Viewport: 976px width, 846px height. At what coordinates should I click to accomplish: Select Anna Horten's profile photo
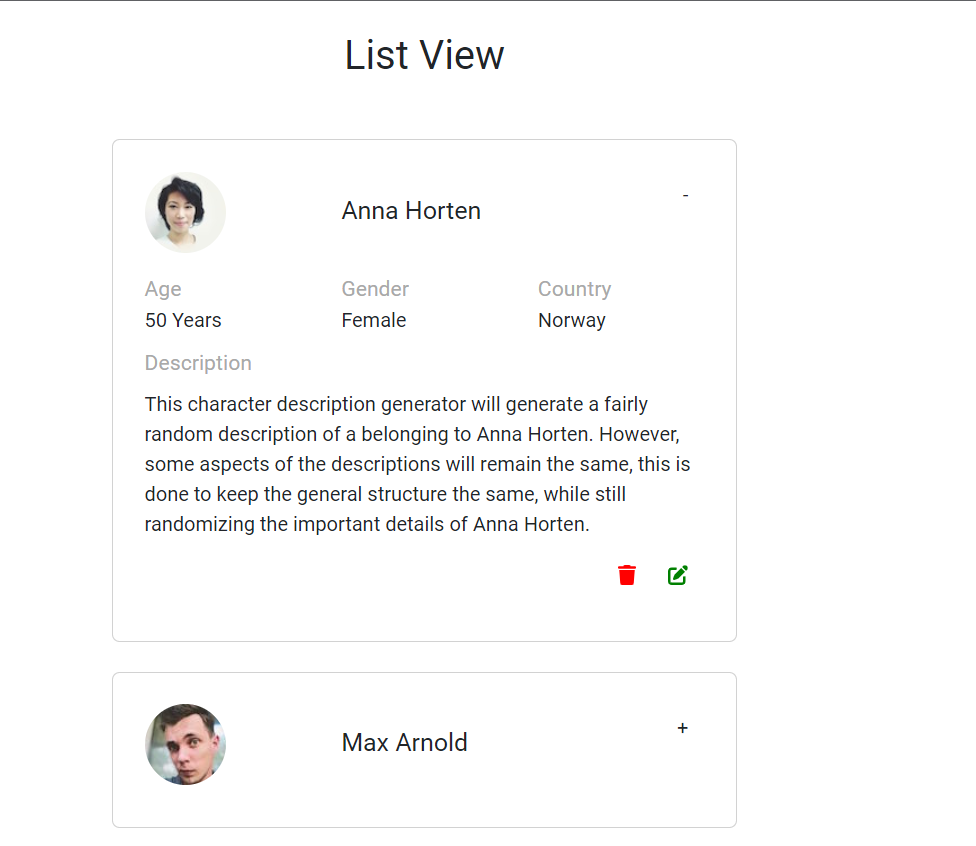point(185,212)
